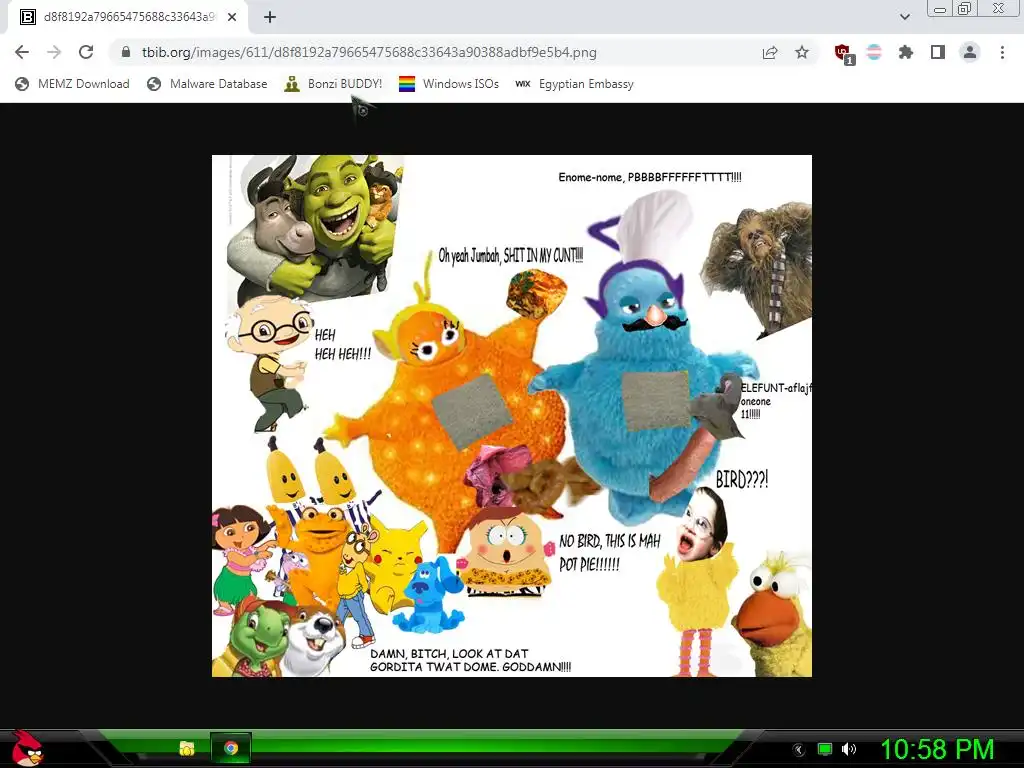Open the Bonzi BUDDY! bookmark
This screenshot has width=1024, height=768.
click(x=334, y=84)
